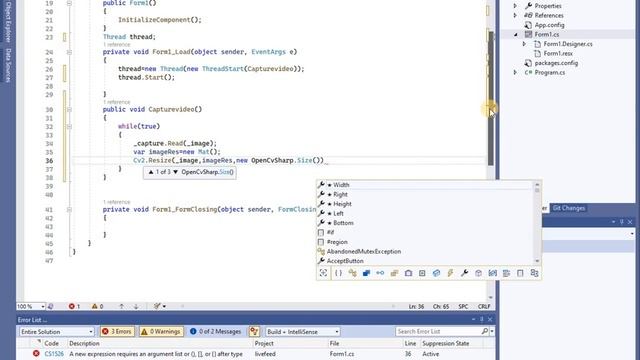Toggle IntelliSense classes filter icon
This screenshot has height=360, width=640.
pyautogui.click(x=352, y=273)
